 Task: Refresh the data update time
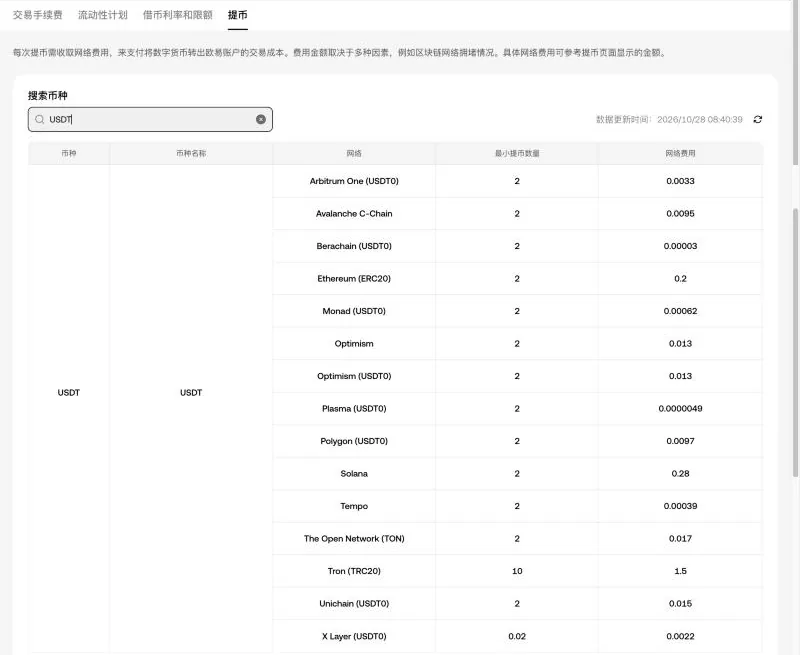coord(758,119)
